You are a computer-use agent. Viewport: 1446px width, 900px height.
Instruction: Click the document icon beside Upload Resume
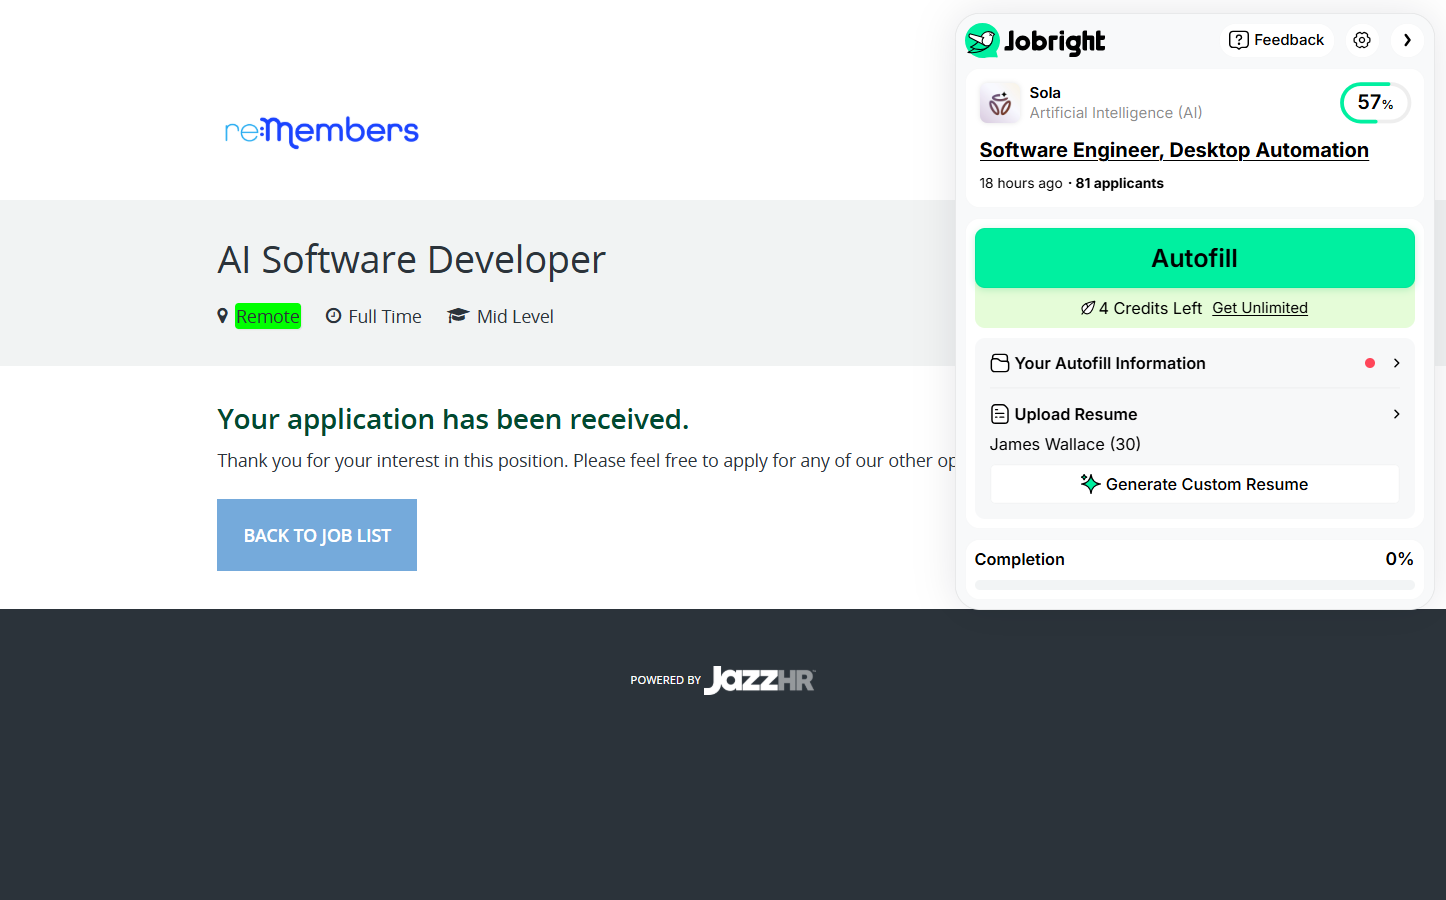click(999, 414)
